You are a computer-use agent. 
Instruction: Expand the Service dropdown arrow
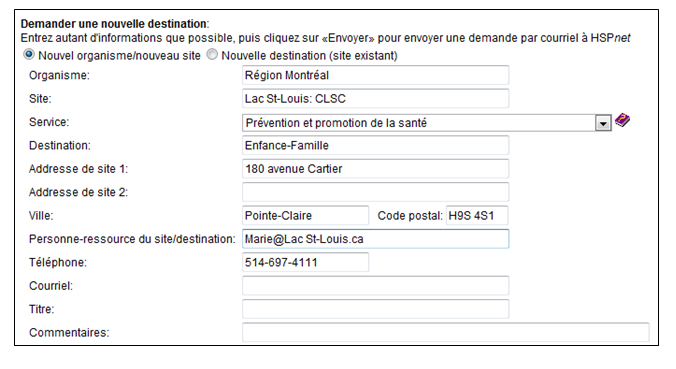603,123
